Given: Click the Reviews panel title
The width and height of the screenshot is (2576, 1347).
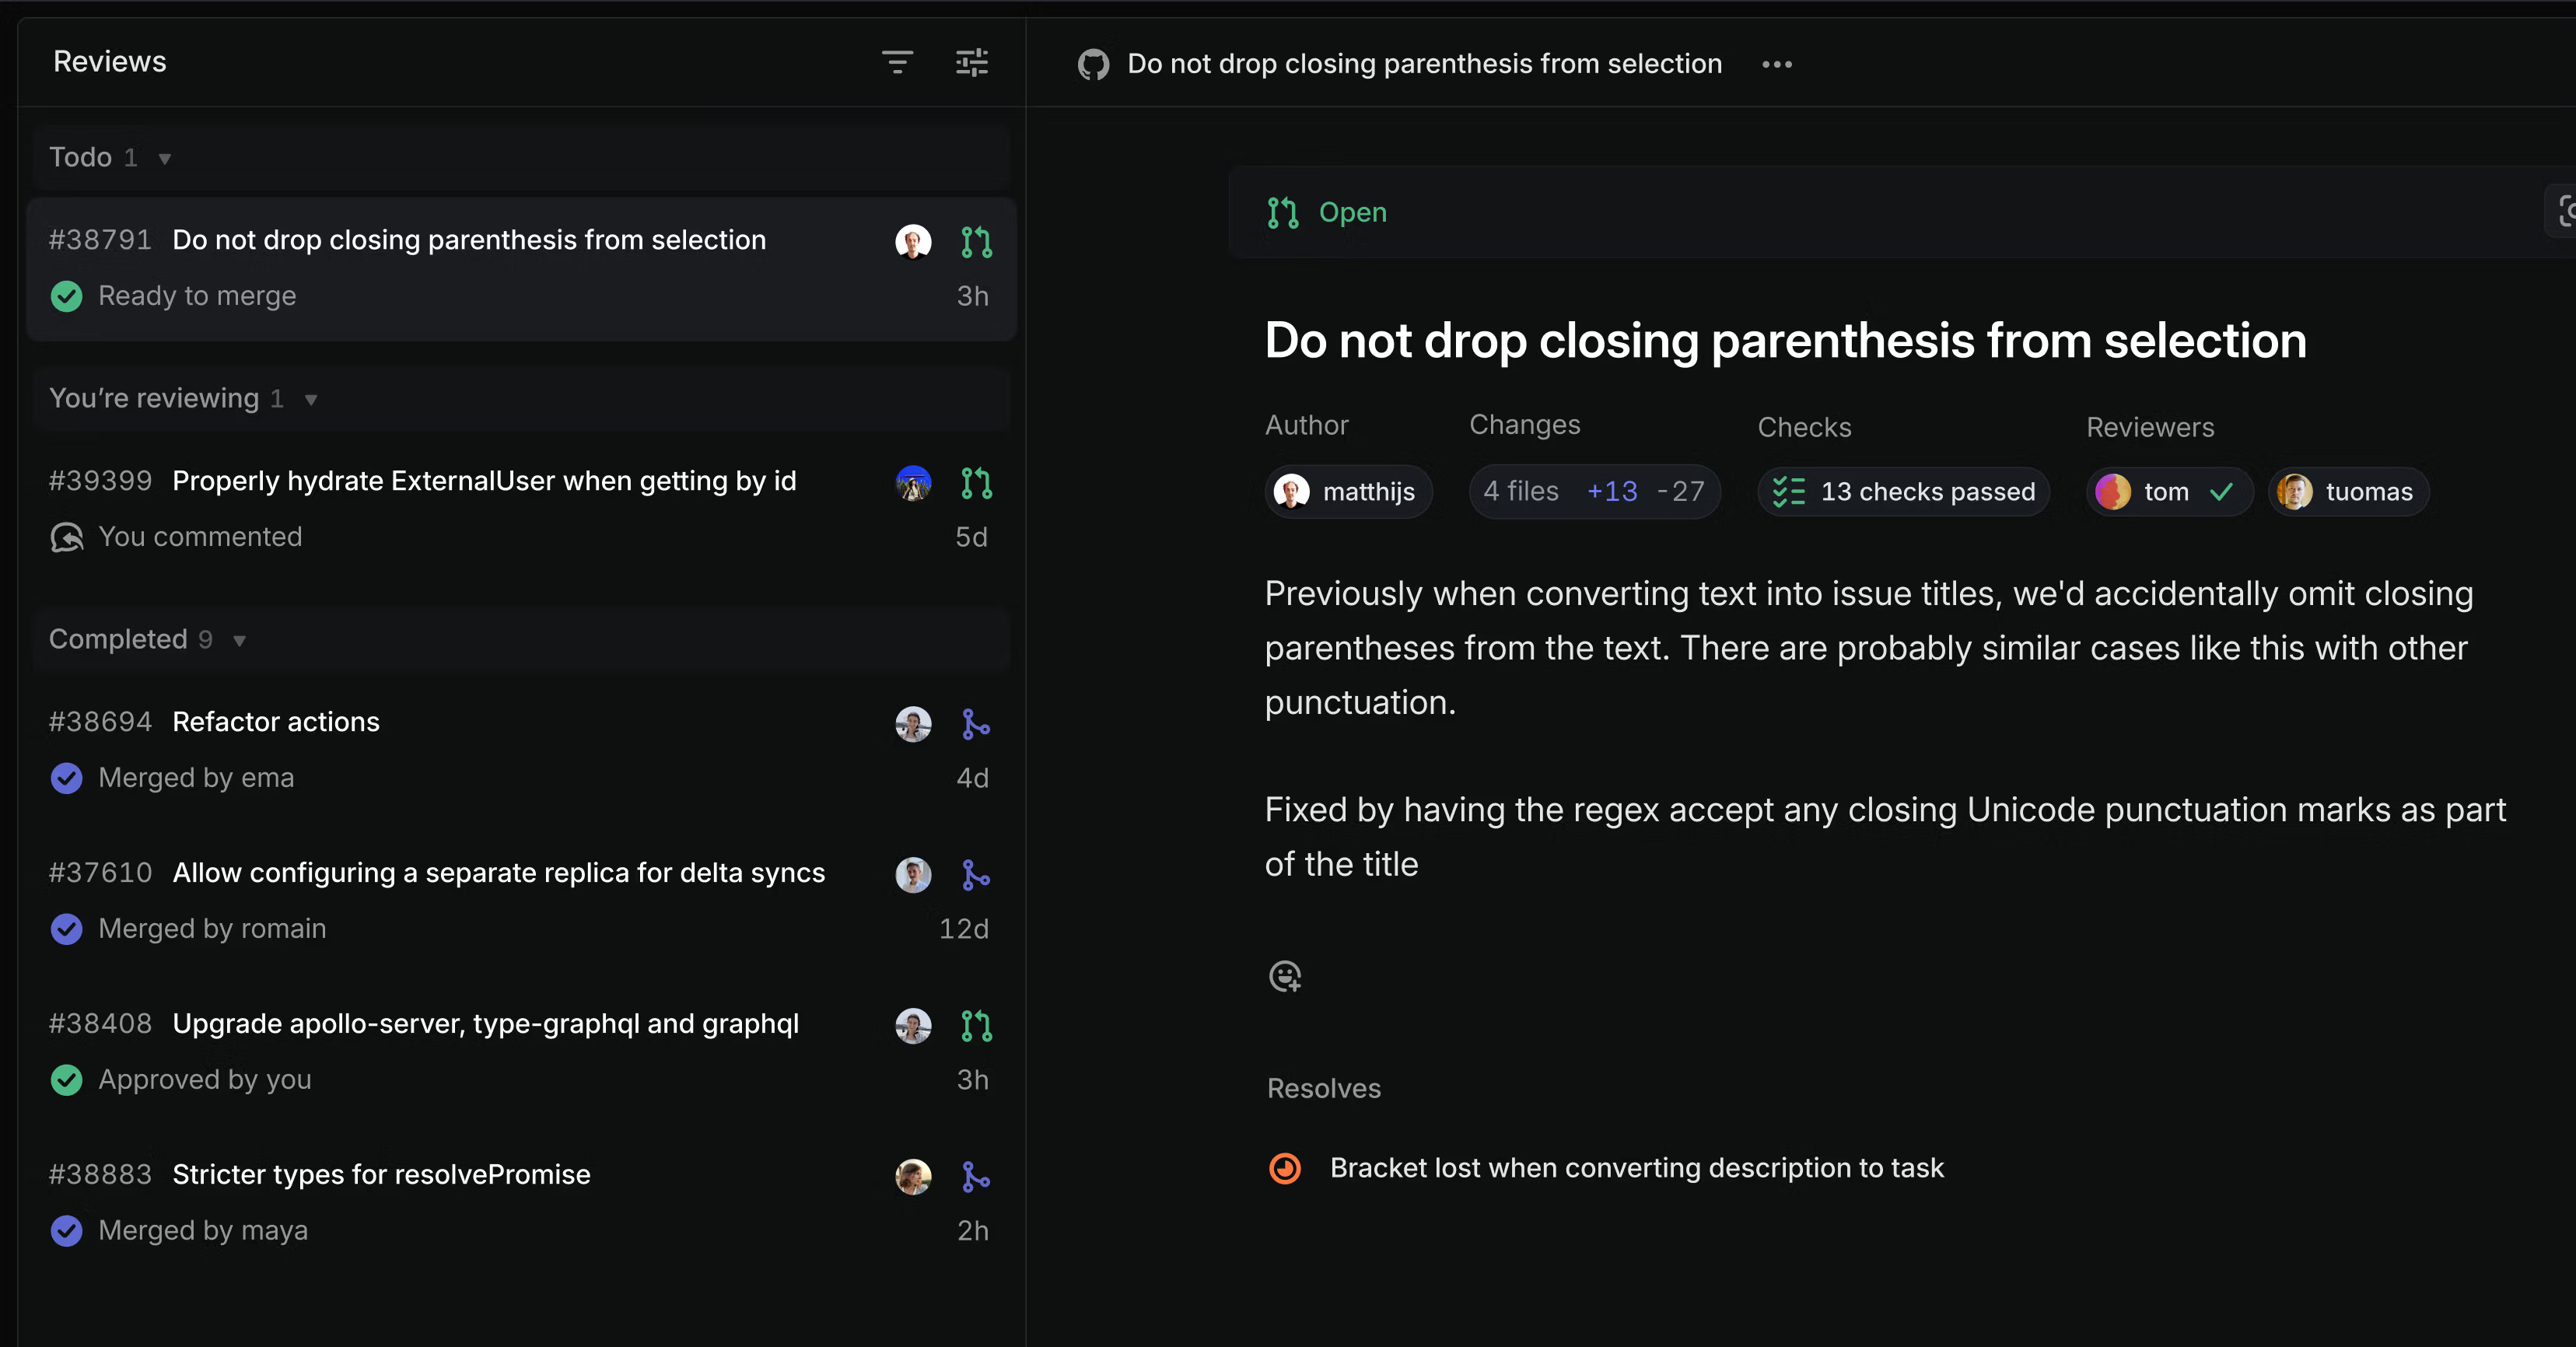Looking at the screenshot, I should coord(110,62).
